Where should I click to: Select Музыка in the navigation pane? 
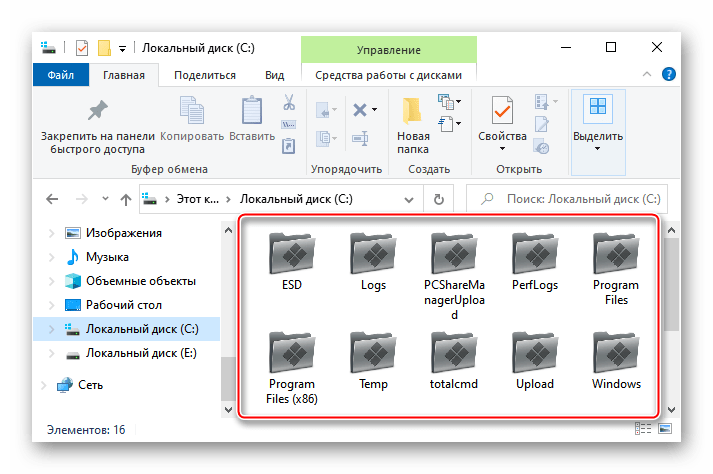coord(107,257)
